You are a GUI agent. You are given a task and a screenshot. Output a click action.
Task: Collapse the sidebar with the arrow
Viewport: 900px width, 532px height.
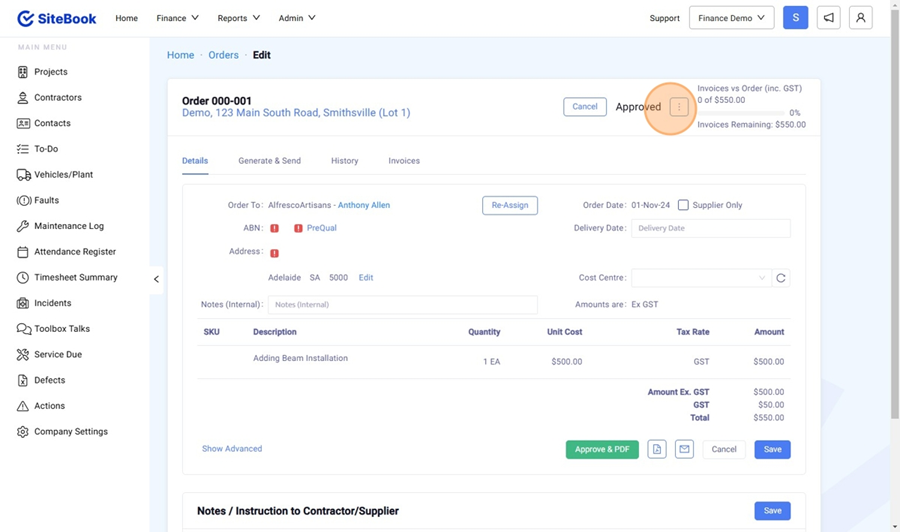[156, 279]
